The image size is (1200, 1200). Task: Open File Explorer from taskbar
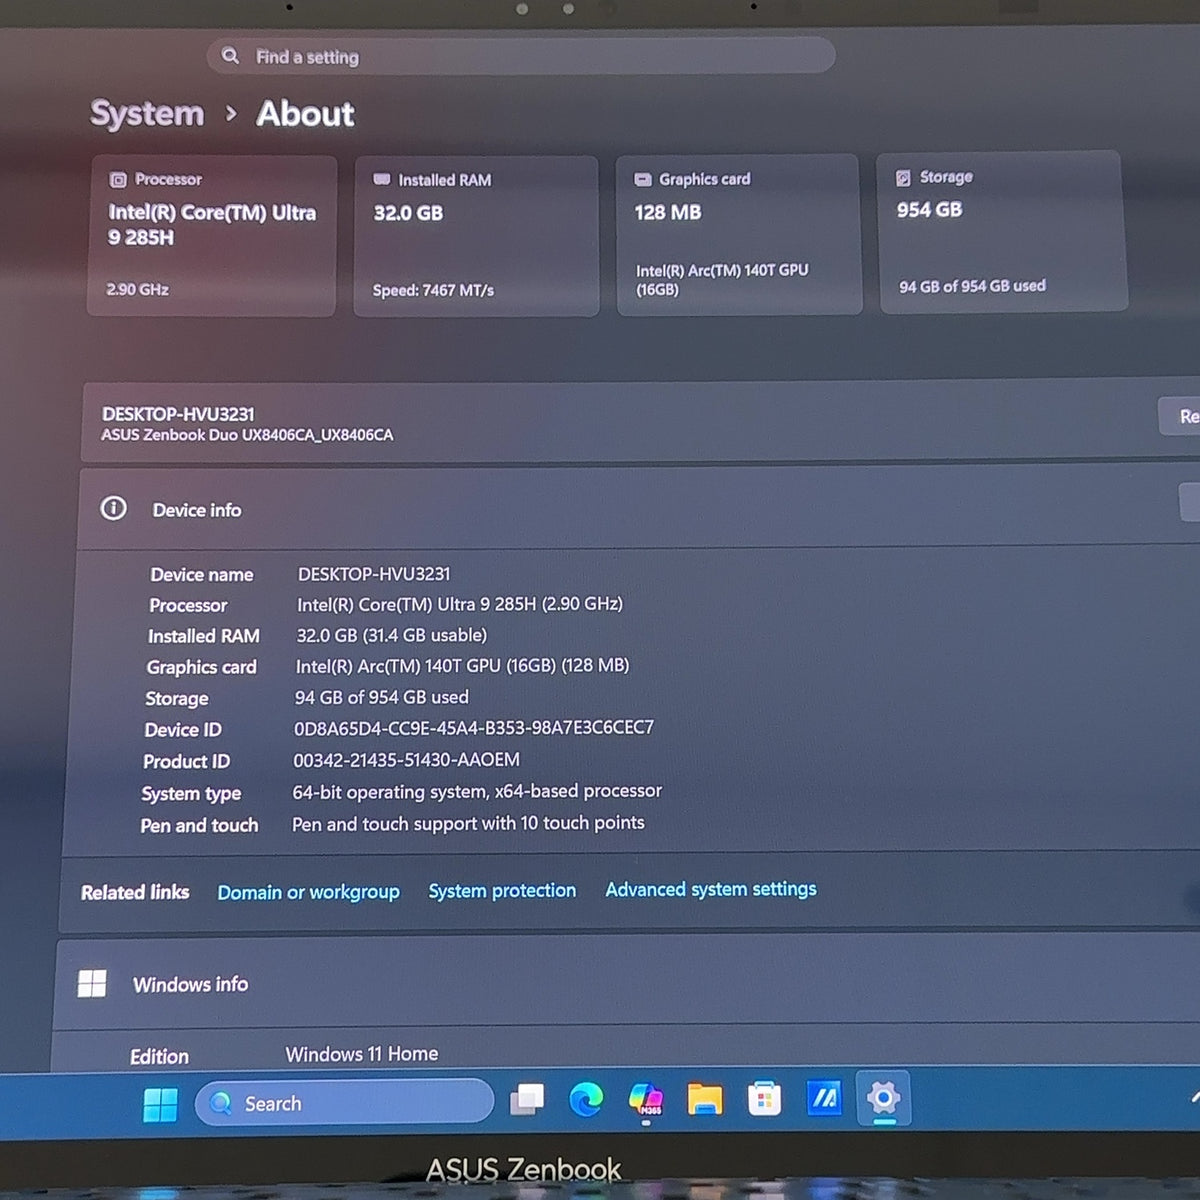705,1099
